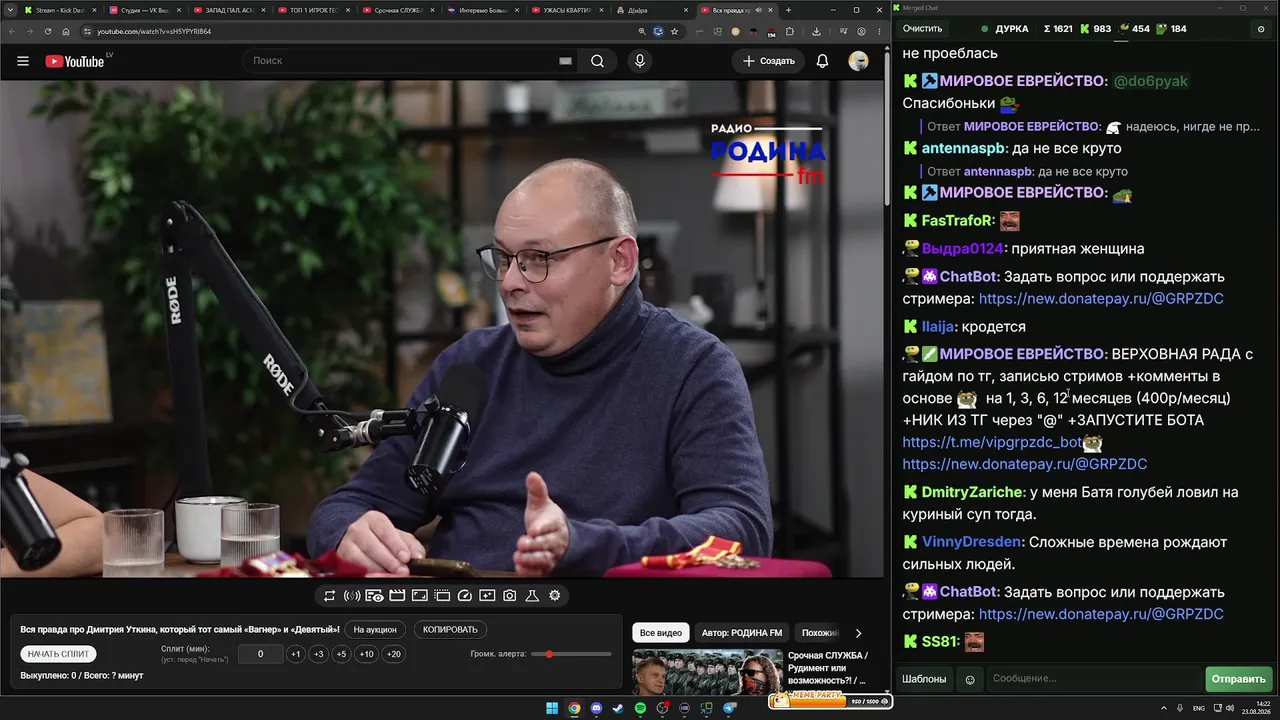Click the window-with-dotted-top icon in player toolbar

(x=442, y=596)
